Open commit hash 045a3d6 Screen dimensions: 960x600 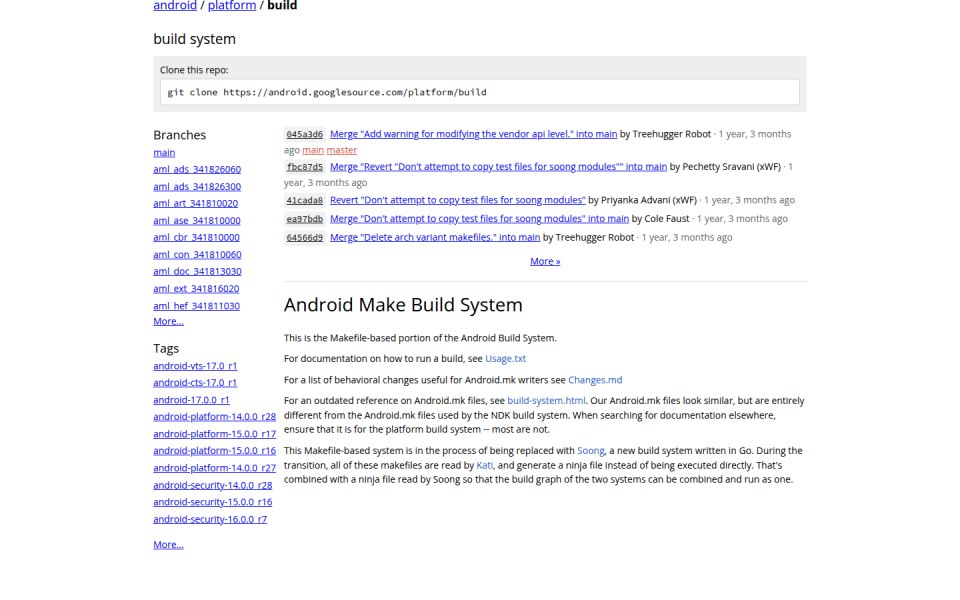pyautogui.click(x=304, y=134)
